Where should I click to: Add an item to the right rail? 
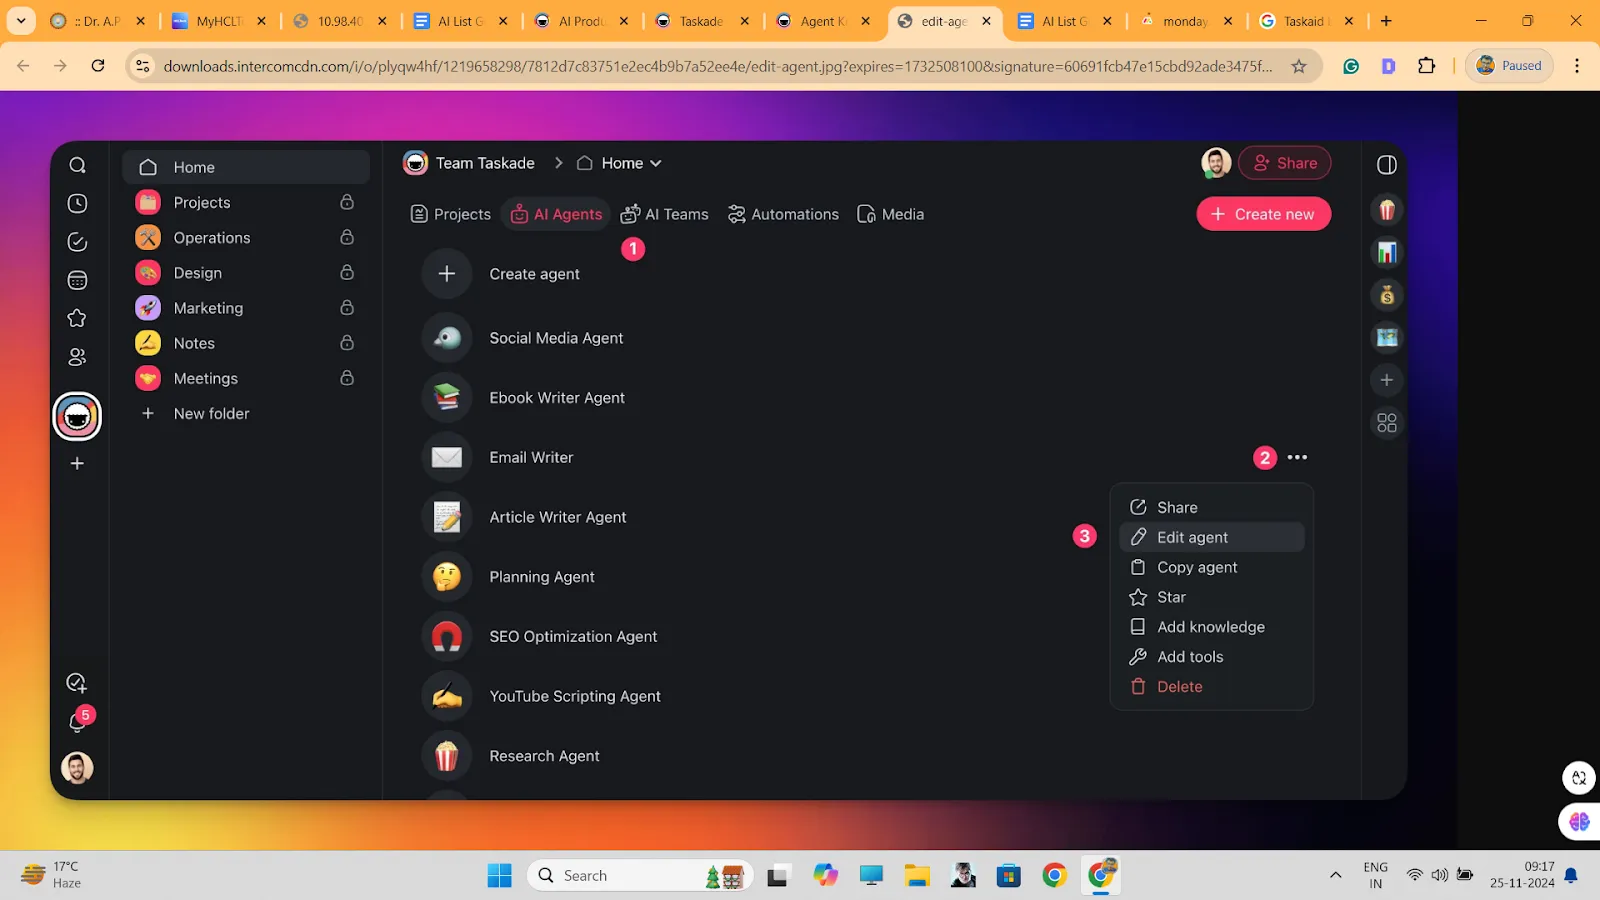tap(1387, 380)
